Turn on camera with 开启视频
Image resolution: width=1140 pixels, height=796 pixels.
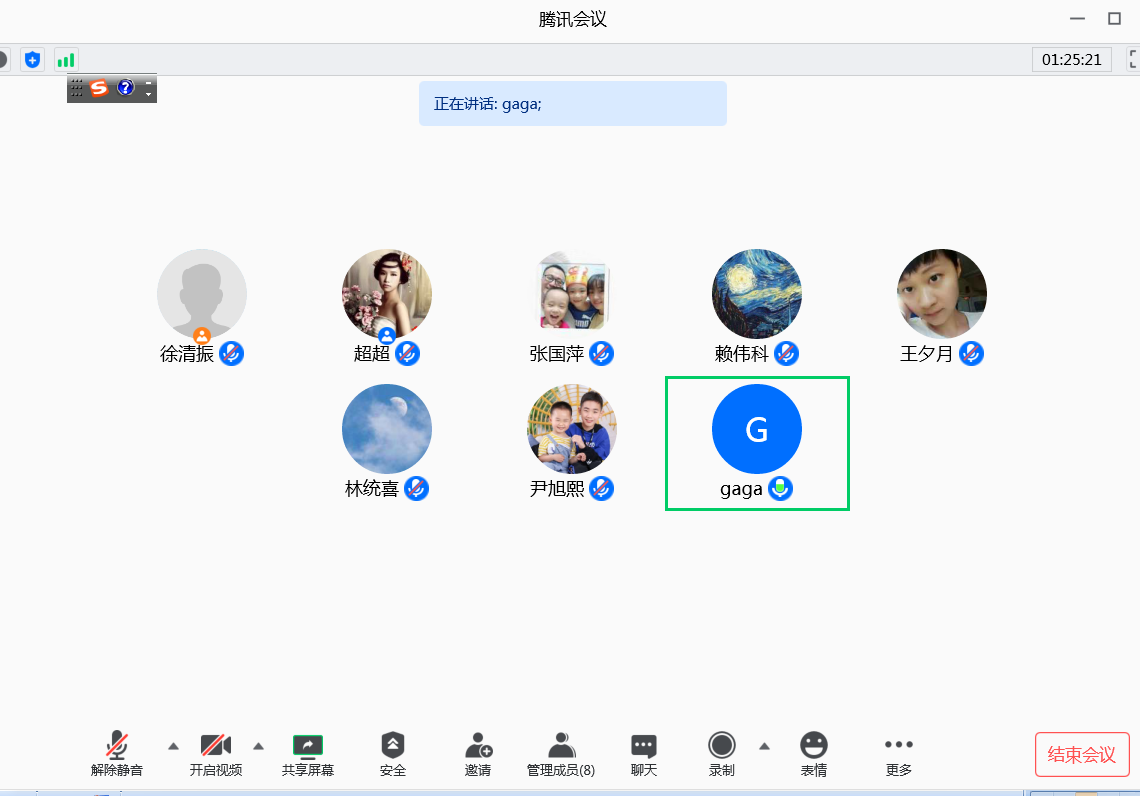(216, 746)
